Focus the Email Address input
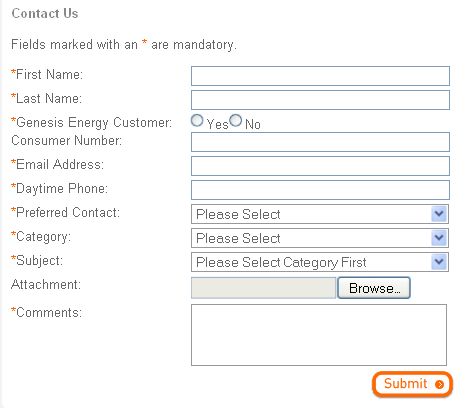The height and width of the screenshot is (408, 473). (320, 166)
